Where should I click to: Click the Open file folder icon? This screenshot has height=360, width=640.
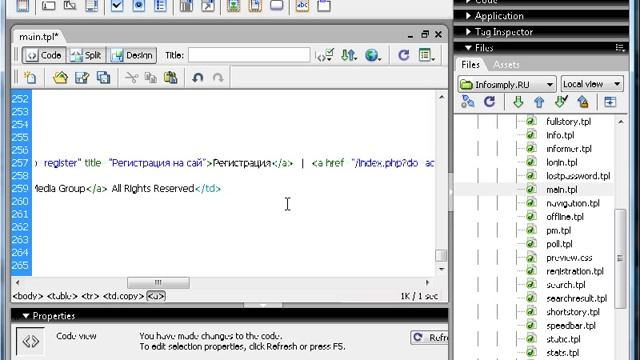pos(60,77)
